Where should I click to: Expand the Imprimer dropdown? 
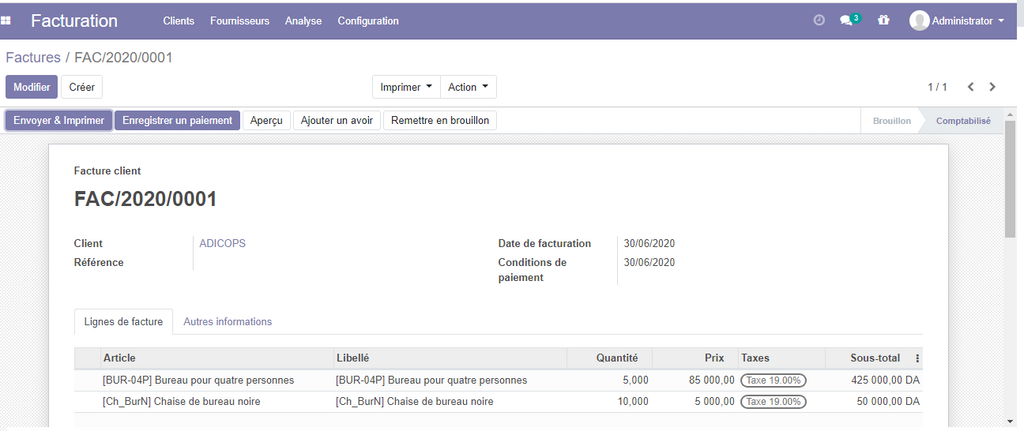click(x=406, y=87)
